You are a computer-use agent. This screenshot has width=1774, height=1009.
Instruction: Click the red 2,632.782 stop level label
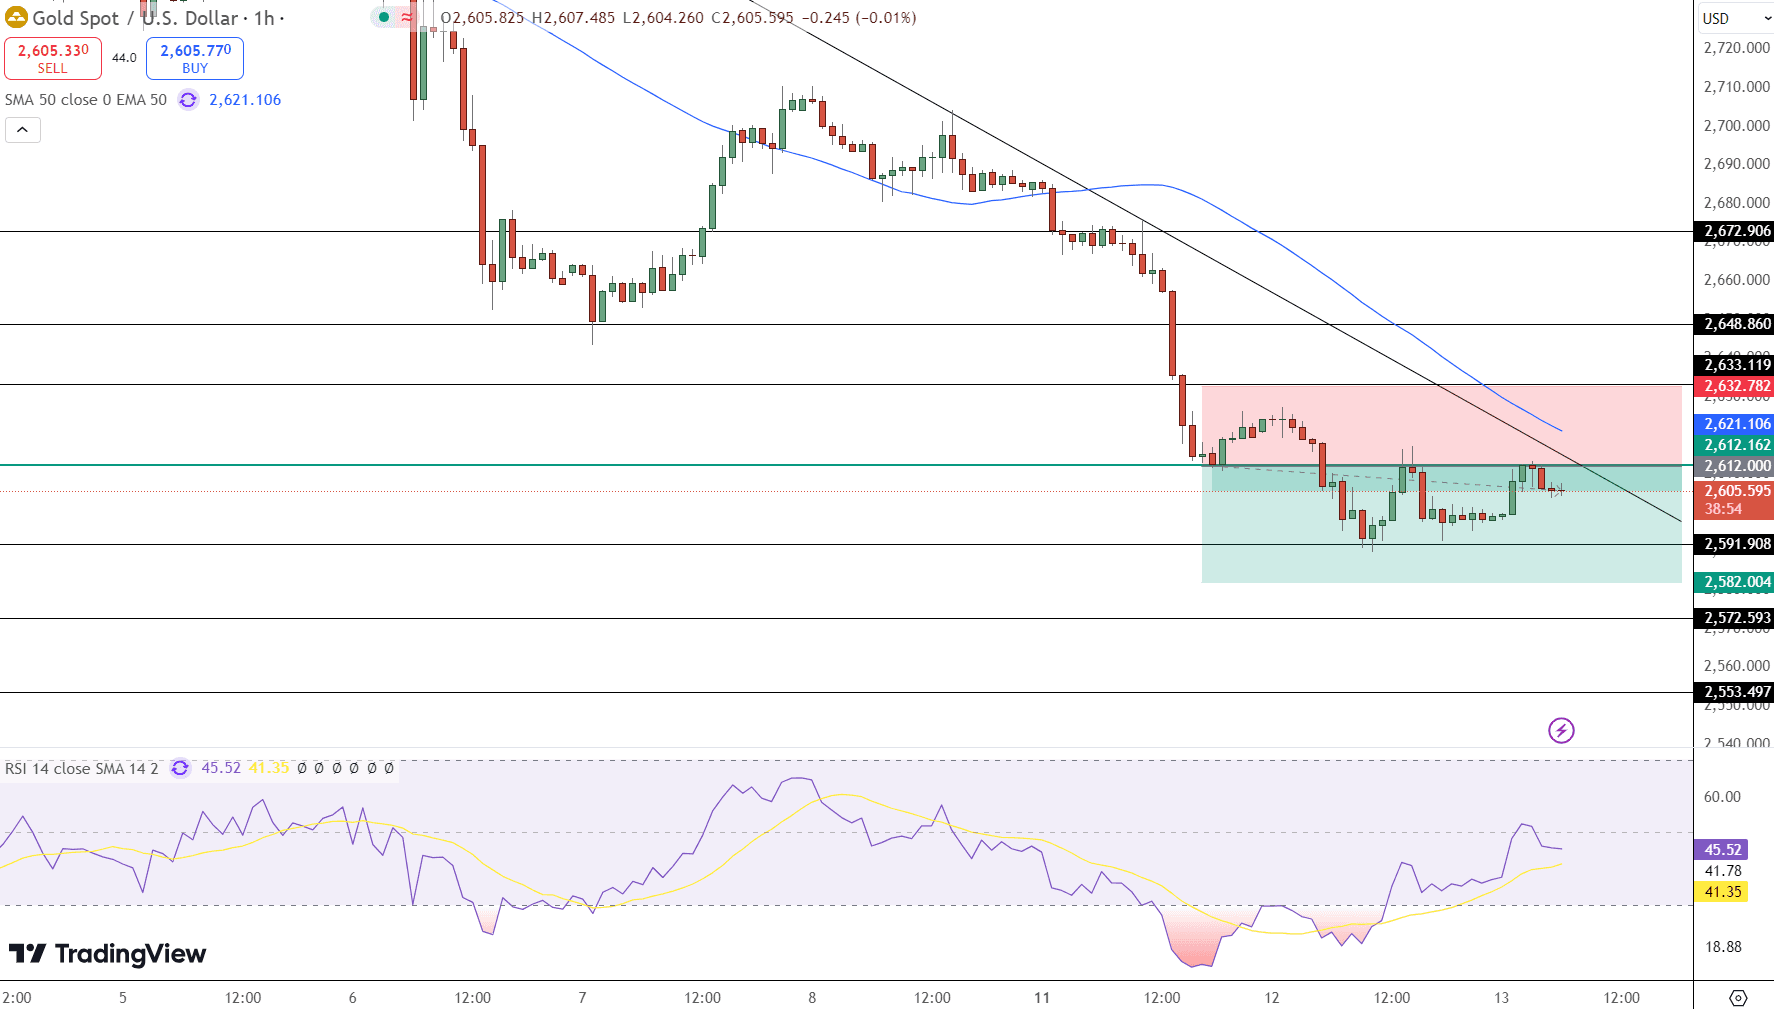coord(1735,386)
